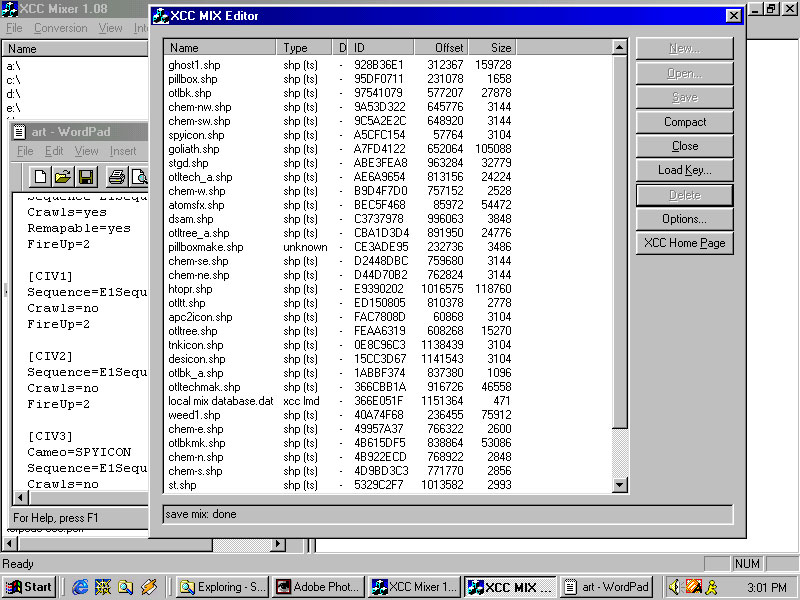Sort list by ID column header

point(381,48)
